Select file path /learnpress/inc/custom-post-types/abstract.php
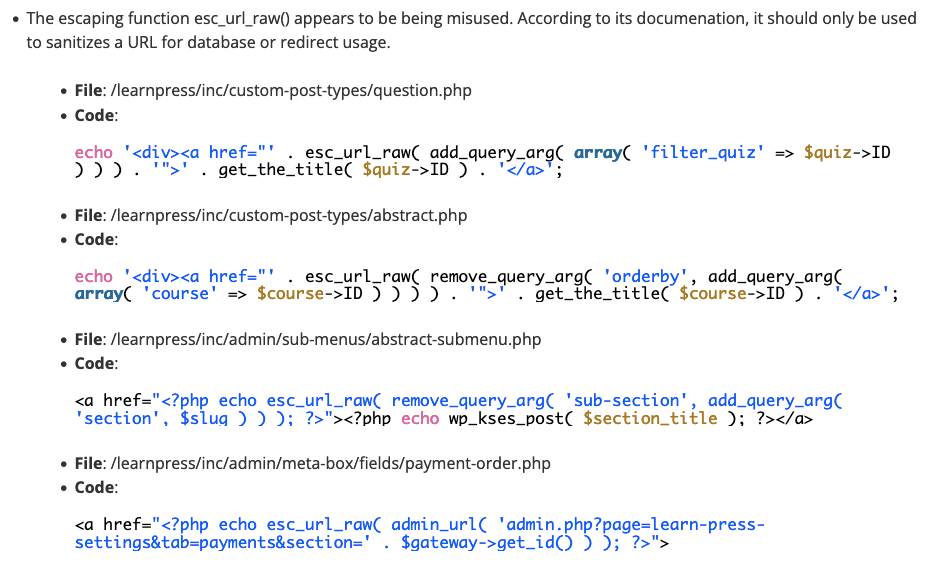Viewport: 932px width, 575px height. pyautogui.click(x=289, y=215)
